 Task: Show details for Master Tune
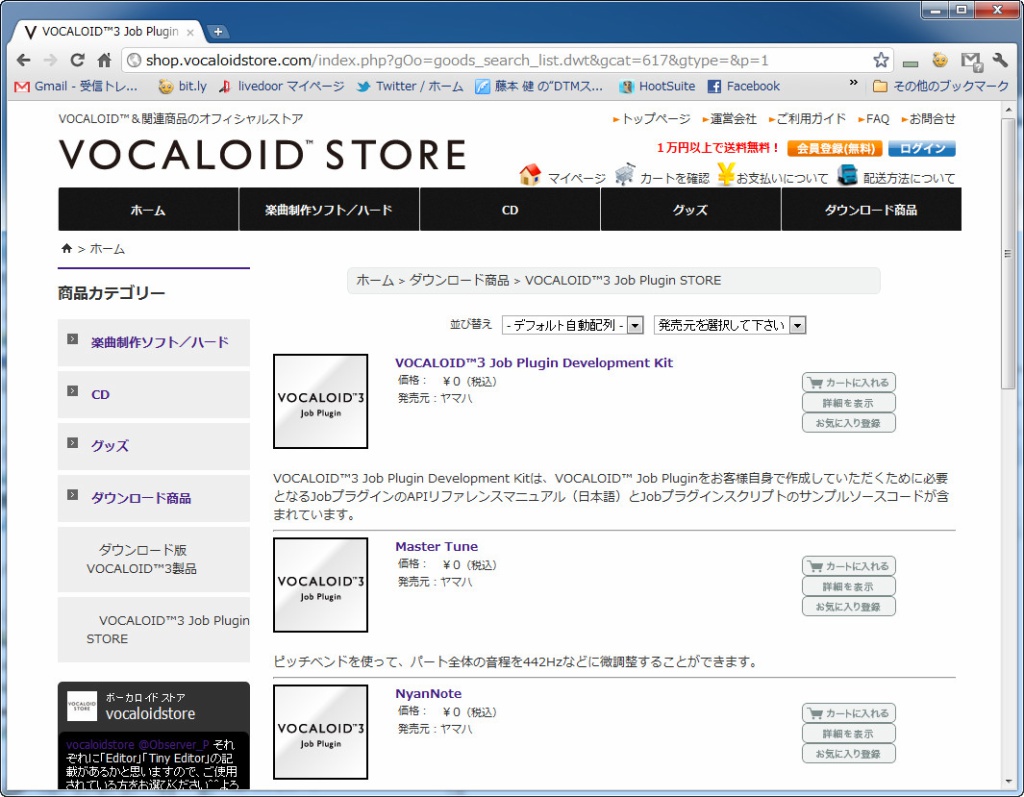tap(848, 587)
